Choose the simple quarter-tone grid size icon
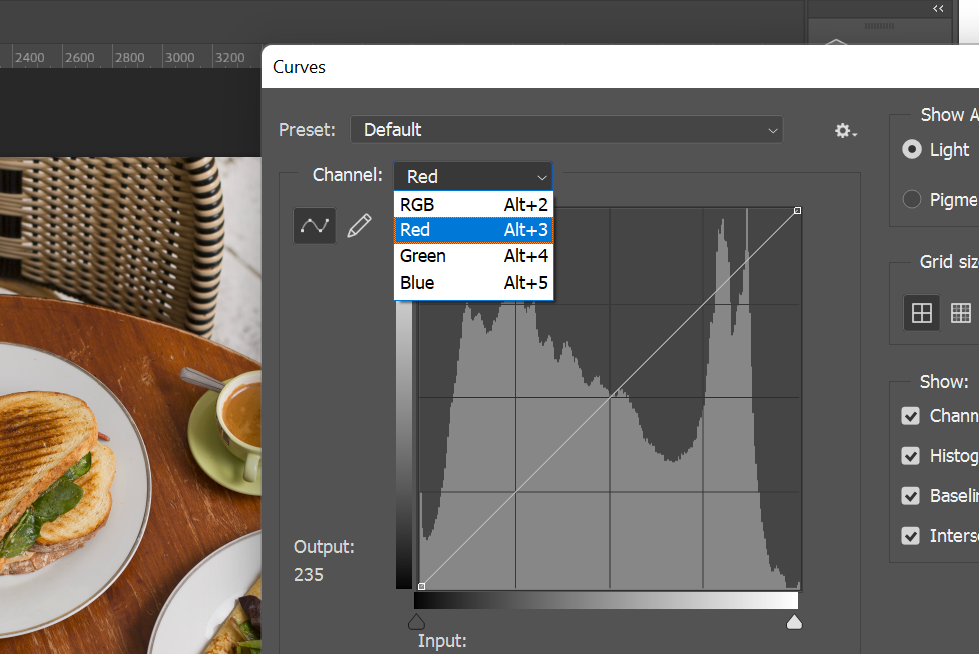Viewport: 979px width, 654px height. tap(922, 312)
